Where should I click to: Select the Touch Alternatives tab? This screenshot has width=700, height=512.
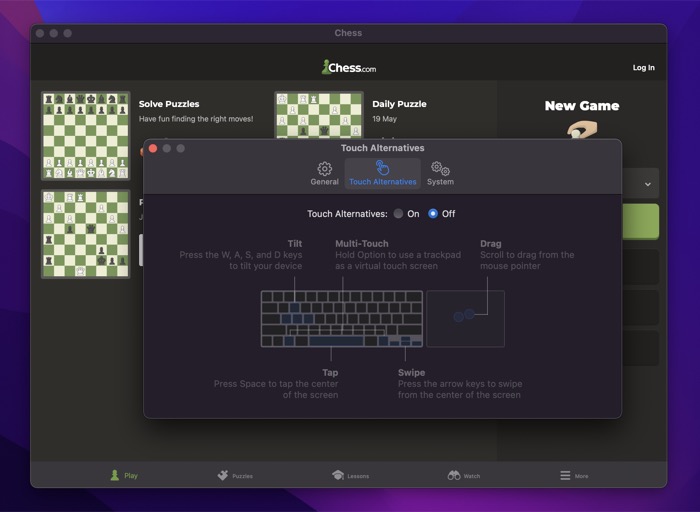(383, 174)
